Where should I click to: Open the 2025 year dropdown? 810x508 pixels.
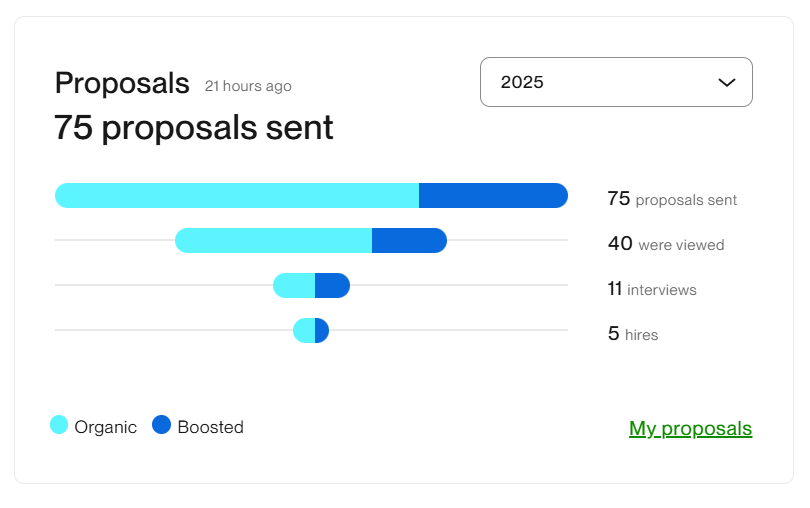(615, 82)
